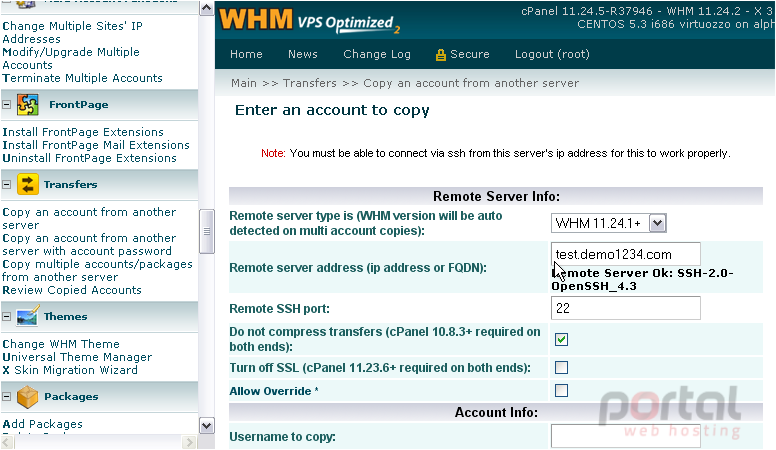Open the Home menu item

(246, 54)
